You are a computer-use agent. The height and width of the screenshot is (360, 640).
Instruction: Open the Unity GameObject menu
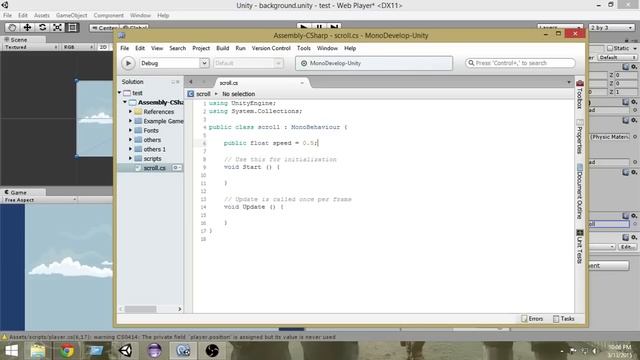click(x=71, y=16)
